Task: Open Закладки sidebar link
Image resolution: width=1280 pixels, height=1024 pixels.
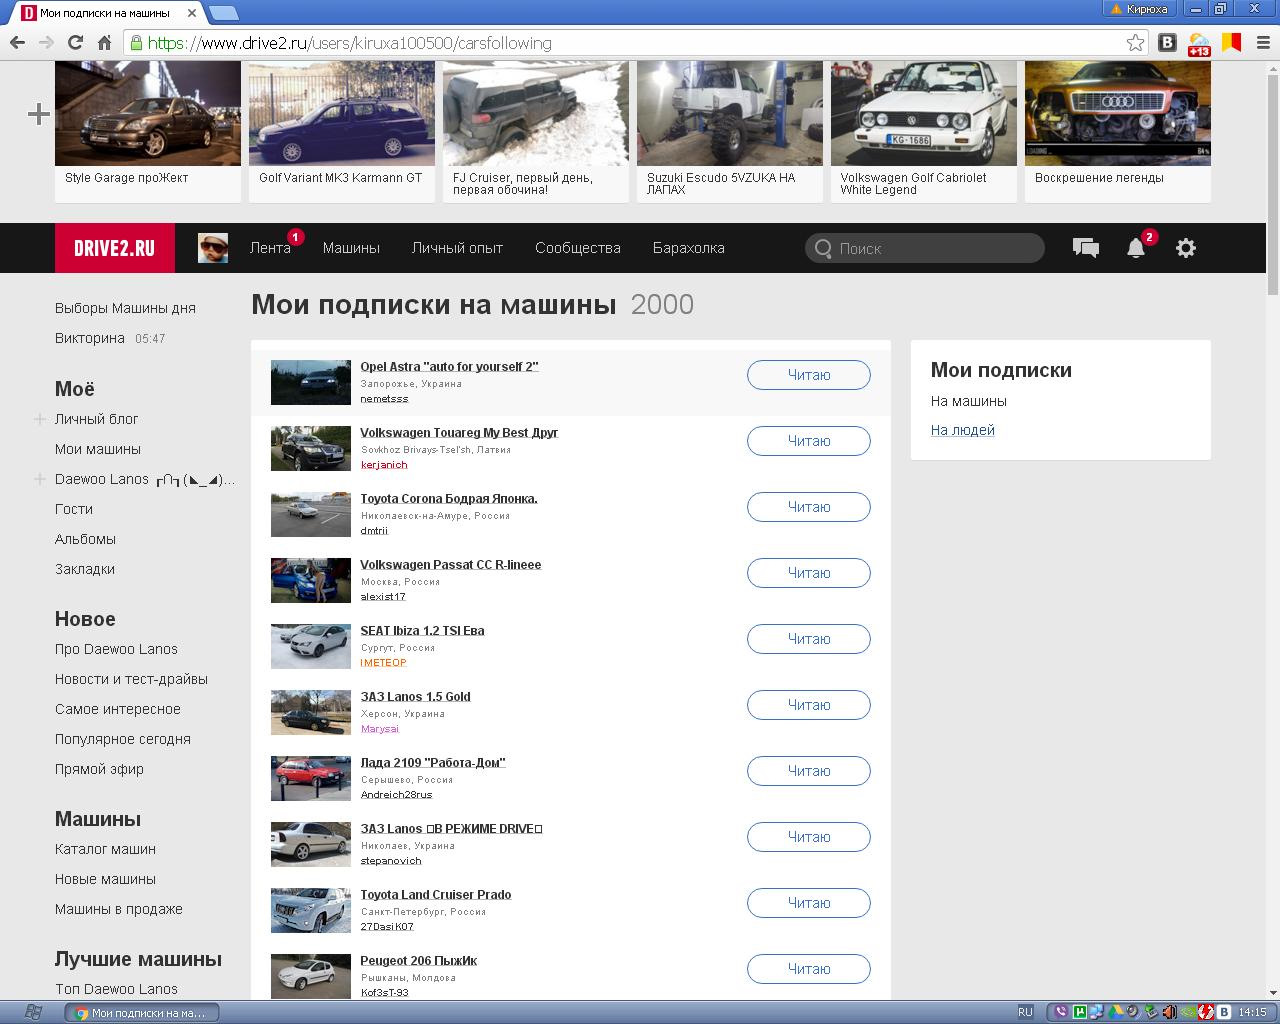Action: (85, 569)
